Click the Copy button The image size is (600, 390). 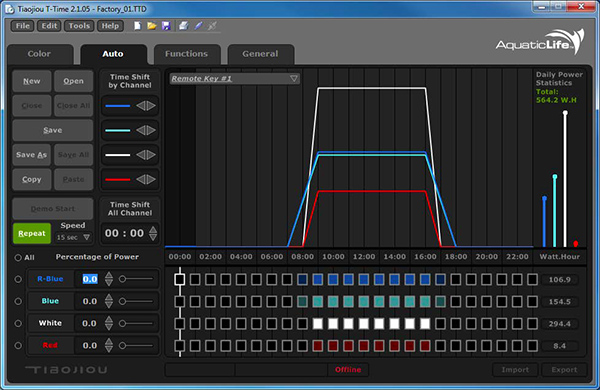click(x=32, y=179)
